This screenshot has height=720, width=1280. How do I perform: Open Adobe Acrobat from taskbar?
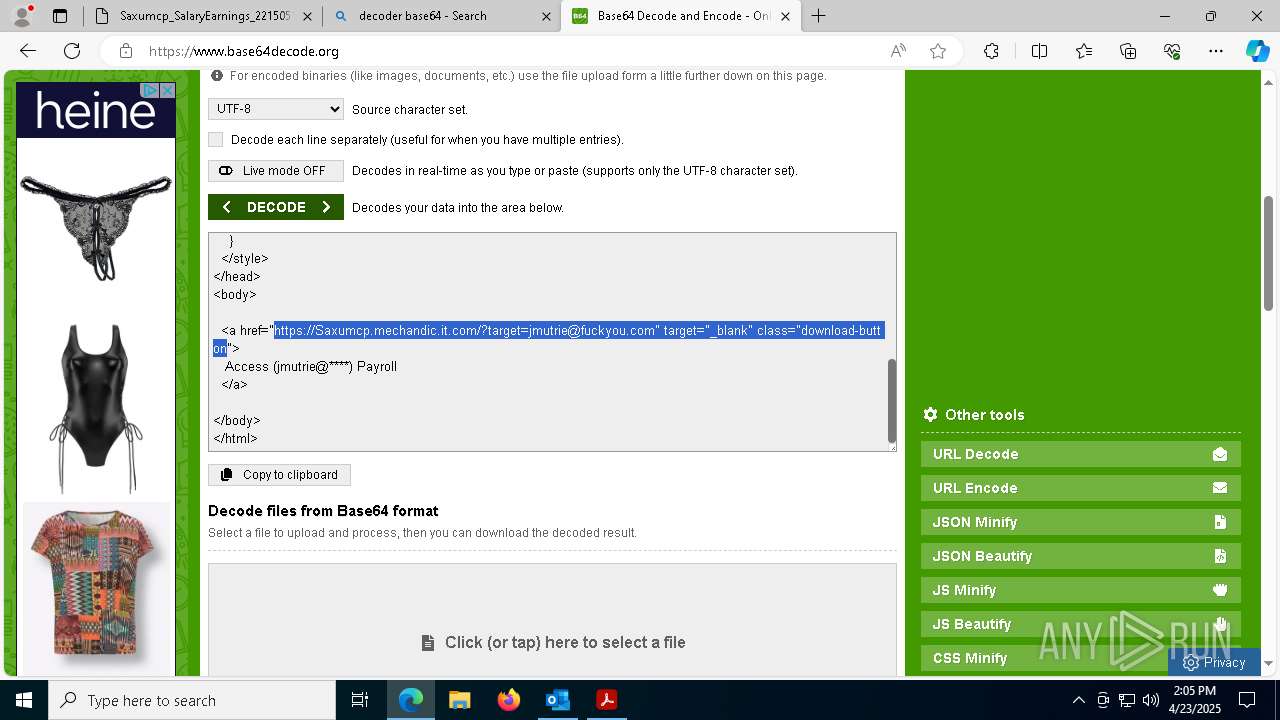(x=606, y=700)
